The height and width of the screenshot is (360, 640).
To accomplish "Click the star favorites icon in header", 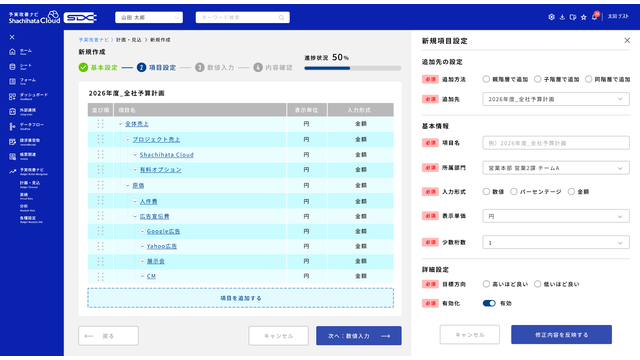I will click(x=584, y=17).
